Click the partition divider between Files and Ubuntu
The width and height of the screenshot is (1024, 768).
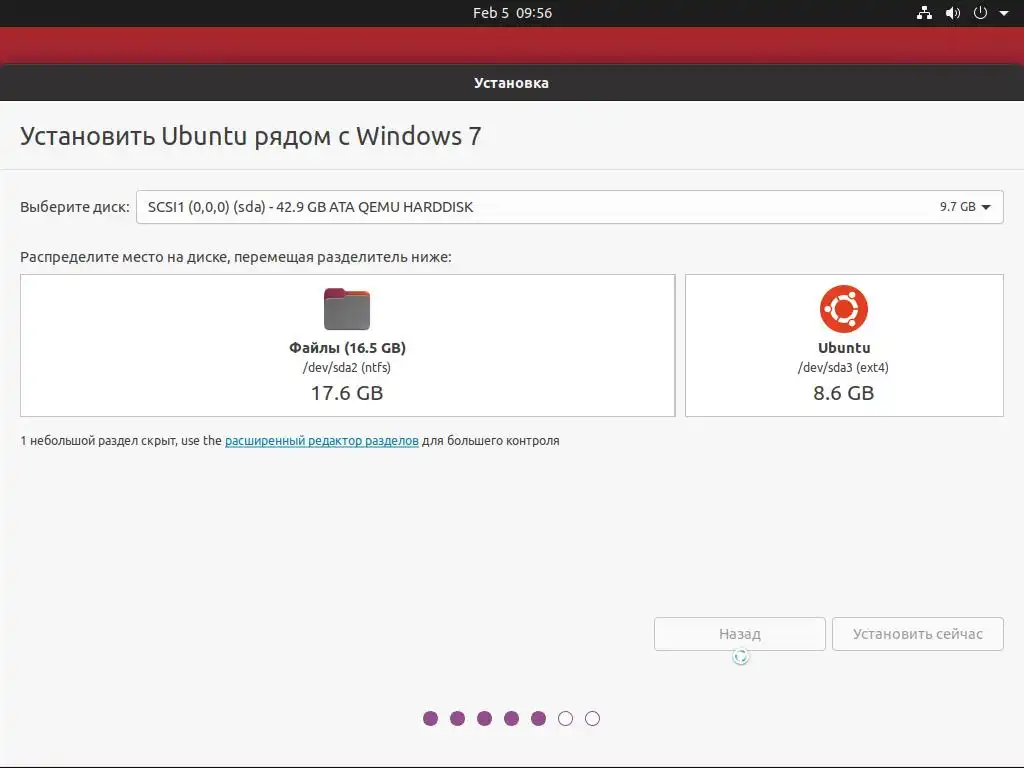tap(680, 345)
